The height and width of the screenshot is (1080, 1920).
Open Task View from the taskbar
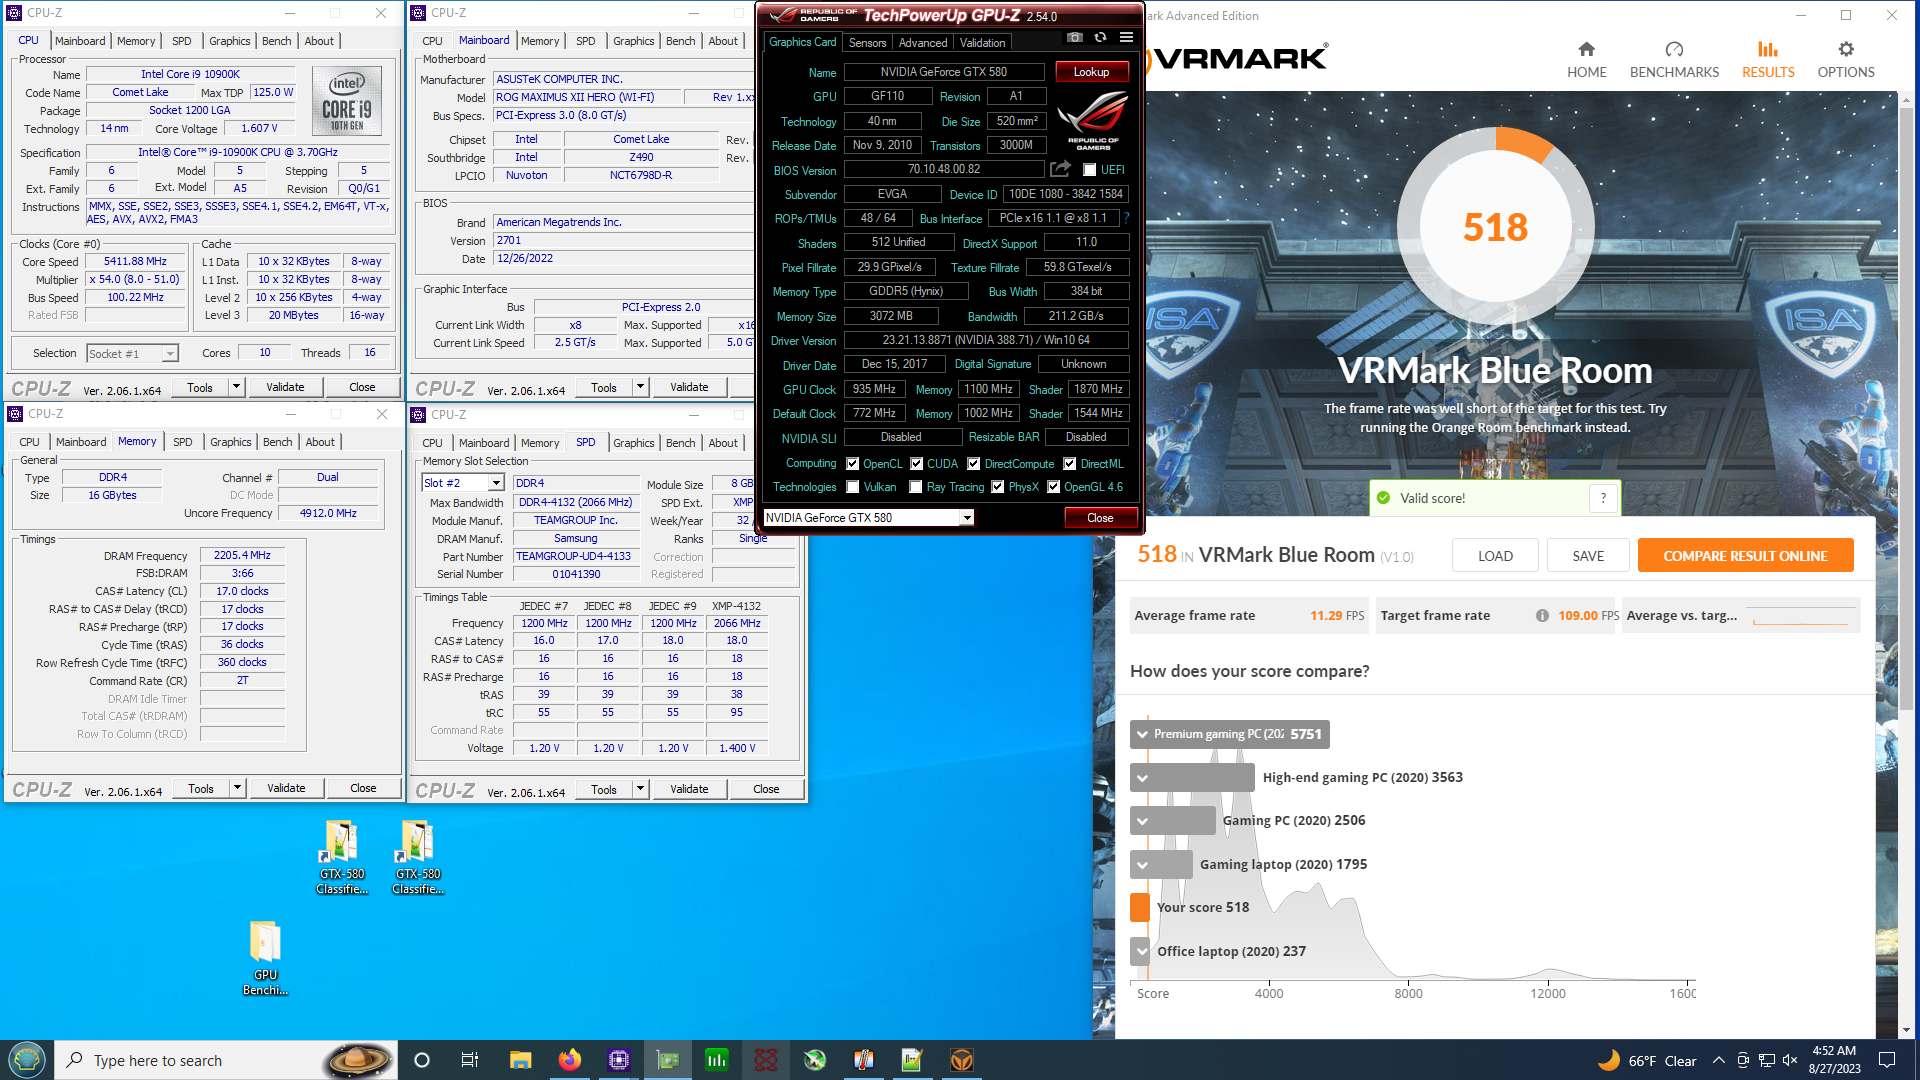[470, 1060]
